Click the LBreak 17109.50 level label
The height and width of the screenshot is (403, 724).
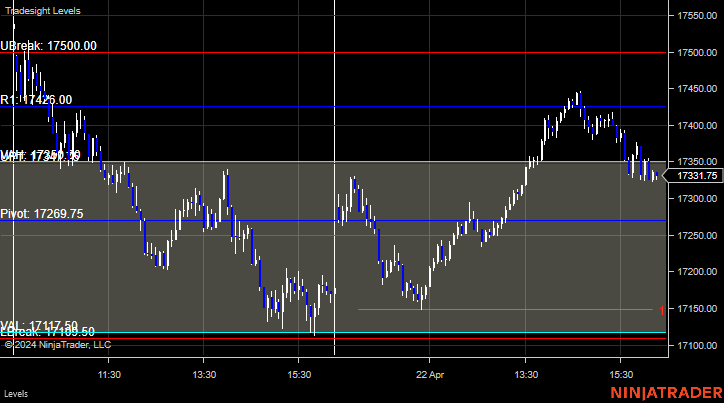48,333
